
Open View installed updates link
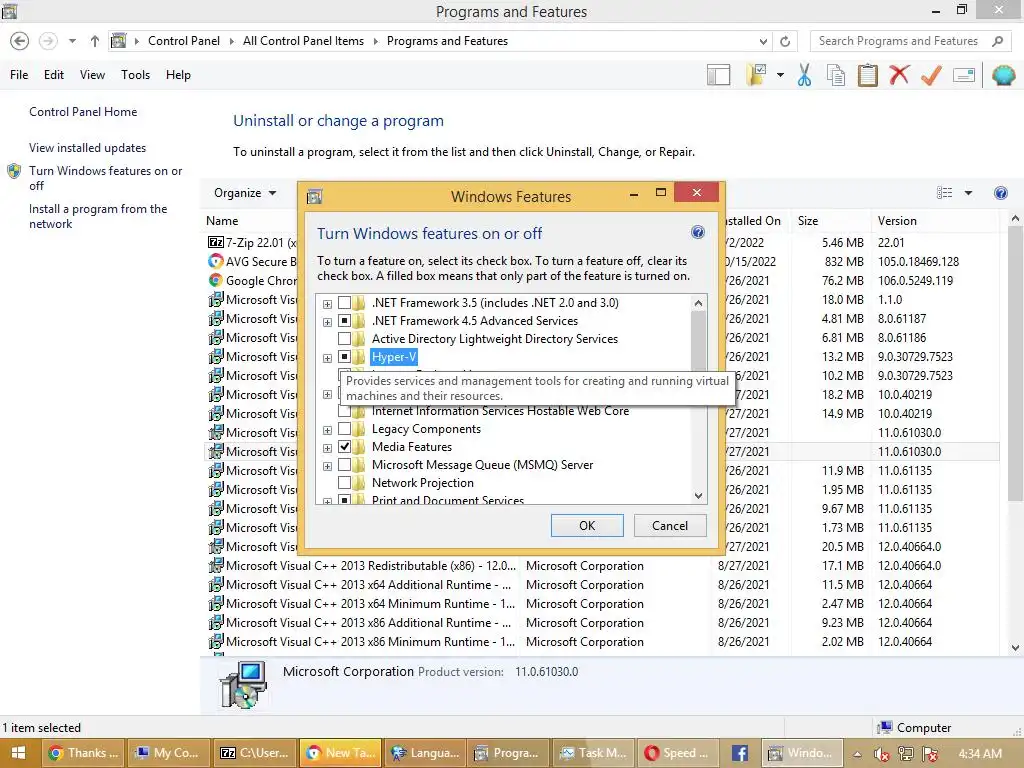[88, 148]
